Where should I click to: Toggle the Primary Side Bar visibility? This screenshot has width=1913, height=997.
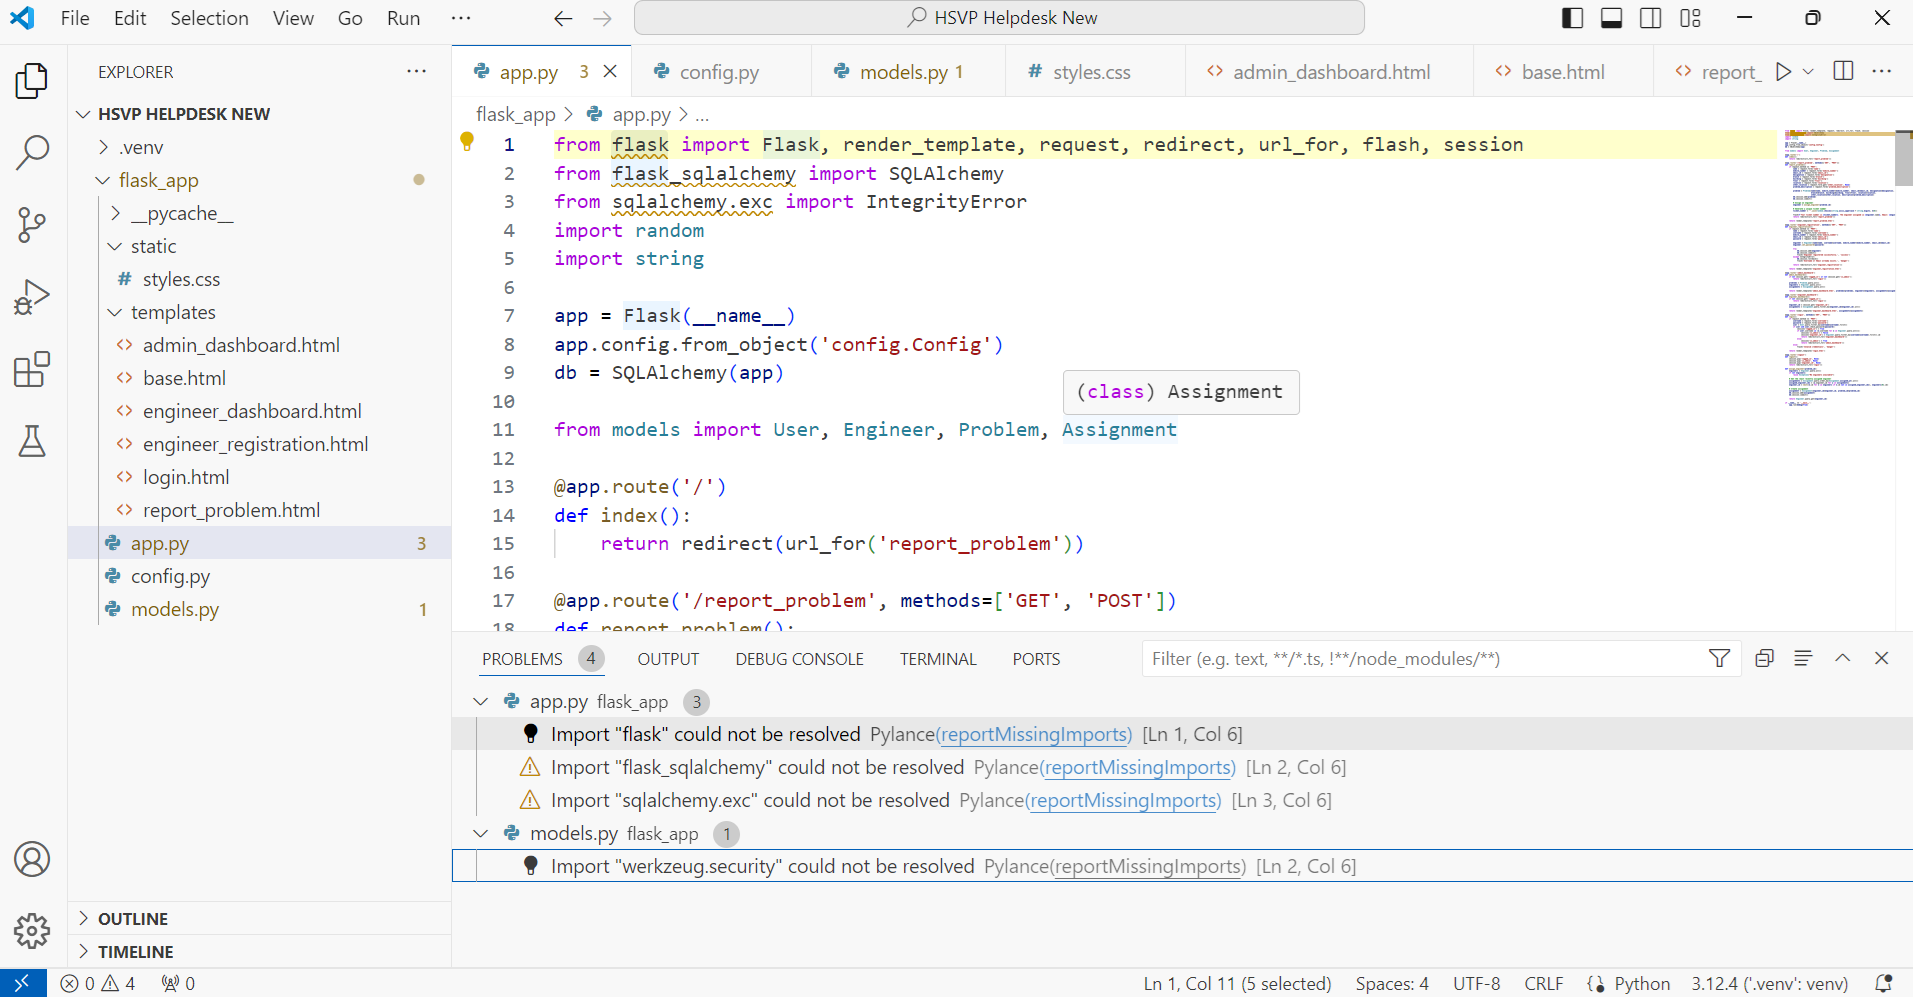1572,18
